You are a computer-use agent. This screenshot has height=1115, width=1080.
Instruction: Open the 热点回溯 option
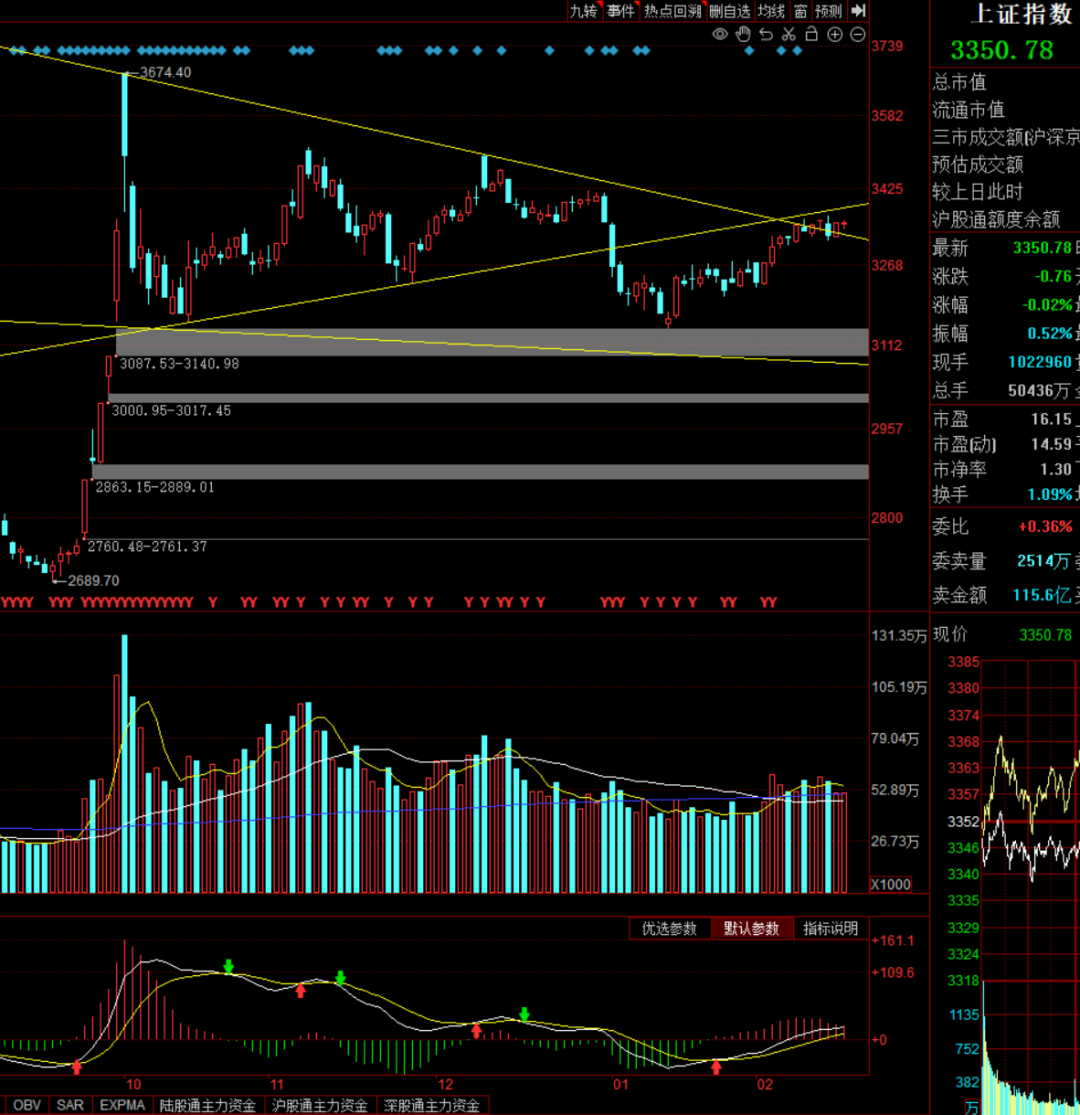click(x=673, y=11)
